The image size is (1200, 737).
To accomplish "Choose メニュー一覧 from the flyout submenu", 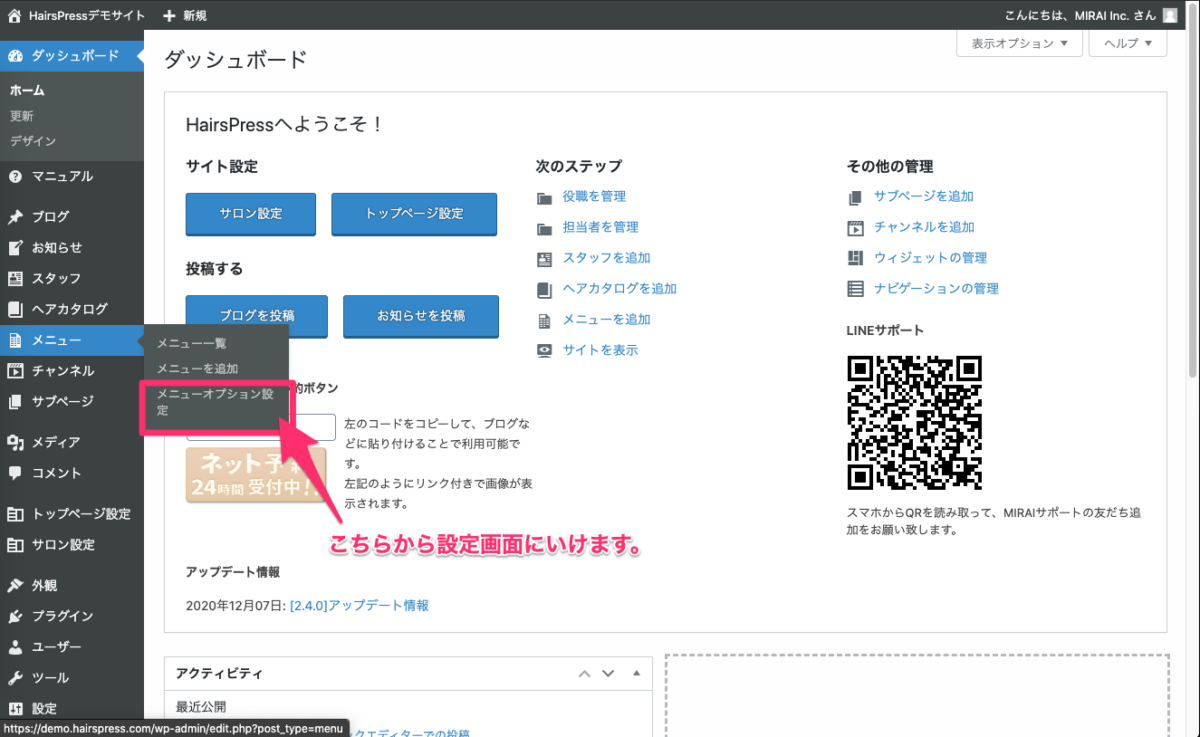I will point(191,344).
